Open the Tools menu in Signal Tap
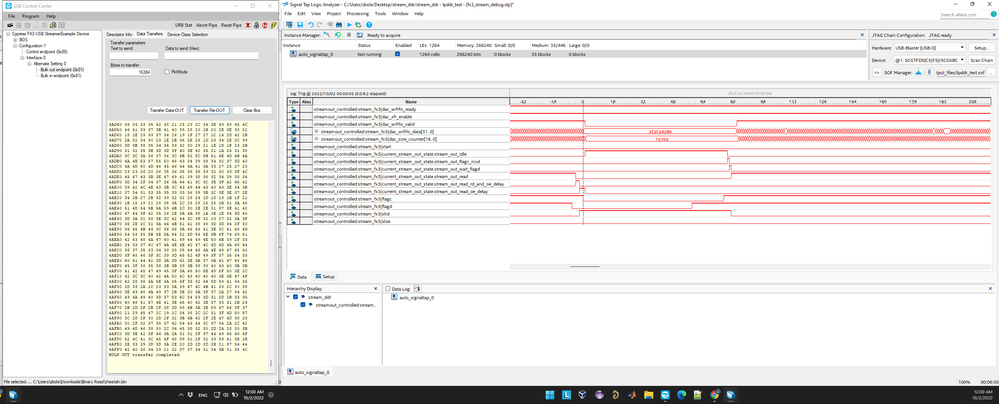The width and height of the screenshot is (999, 404). 380,13
